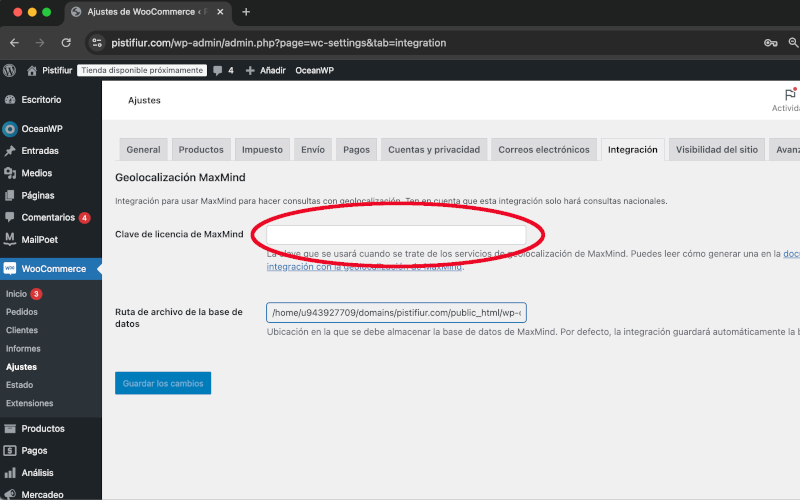Click OceanWP in the admin bar
The width and height of the screenshot is (800, 500).
pyautogui.click(x=314, y=70)
